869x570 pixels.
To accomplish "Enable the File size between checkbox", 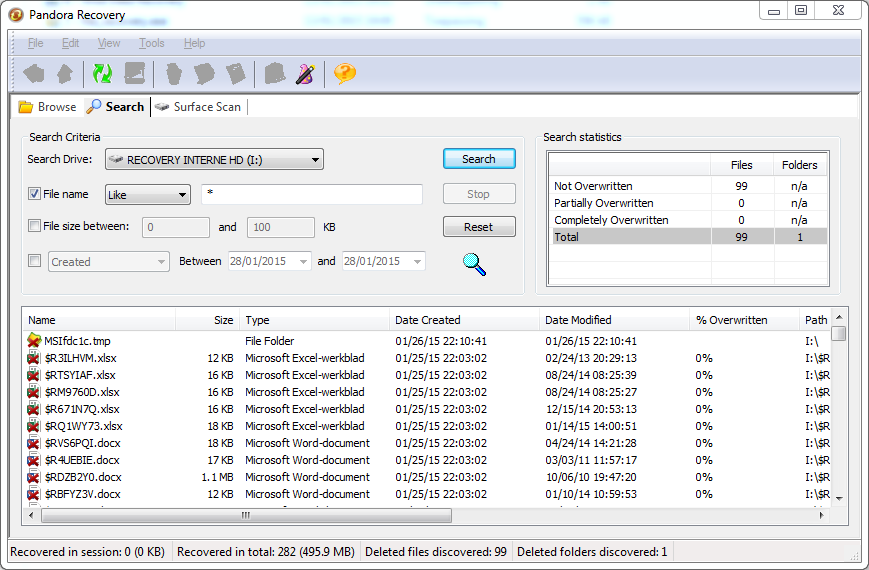I will pyautogui.click(x=34, y=226).
